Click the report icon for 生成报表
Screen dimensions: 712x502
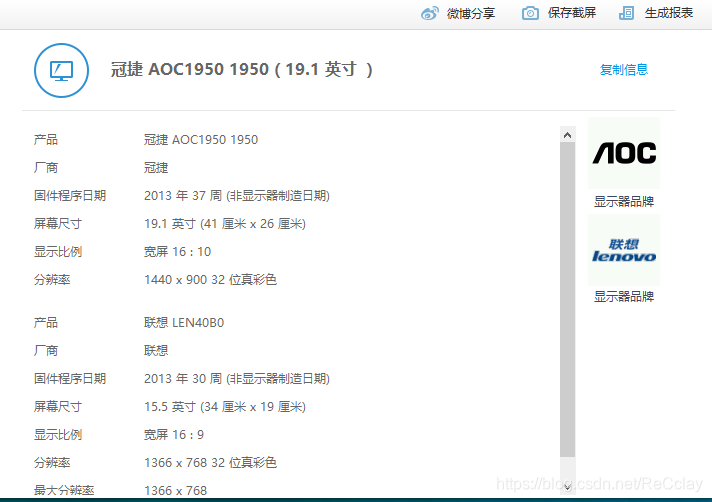627,13
